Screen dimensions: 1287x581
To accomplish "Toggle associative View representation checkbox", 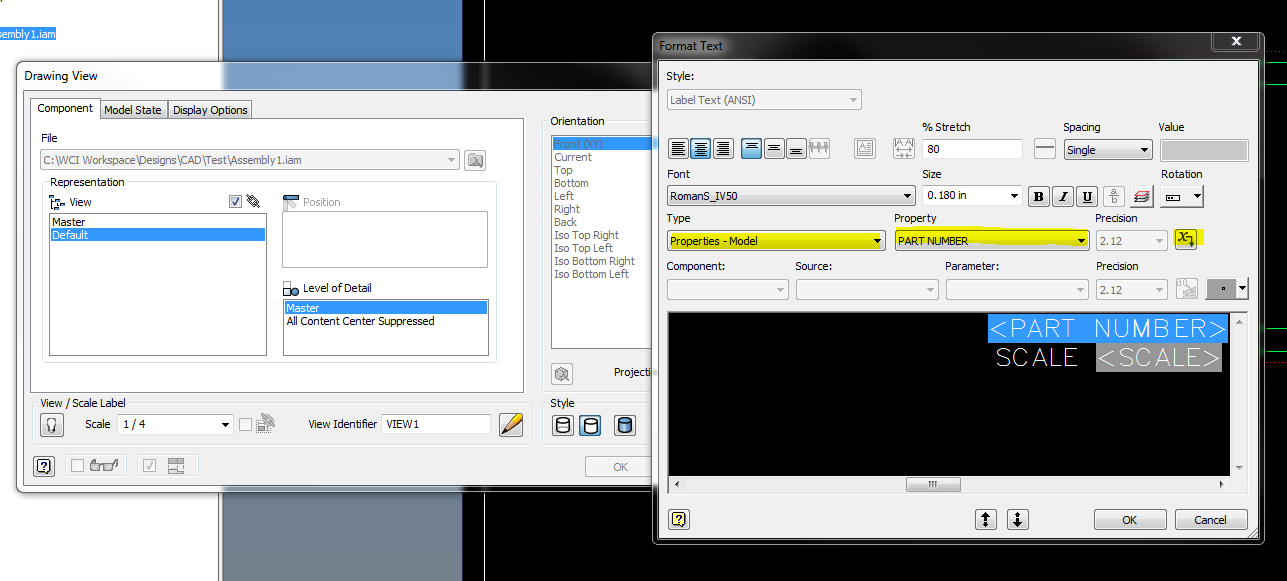I will [235, 202].
